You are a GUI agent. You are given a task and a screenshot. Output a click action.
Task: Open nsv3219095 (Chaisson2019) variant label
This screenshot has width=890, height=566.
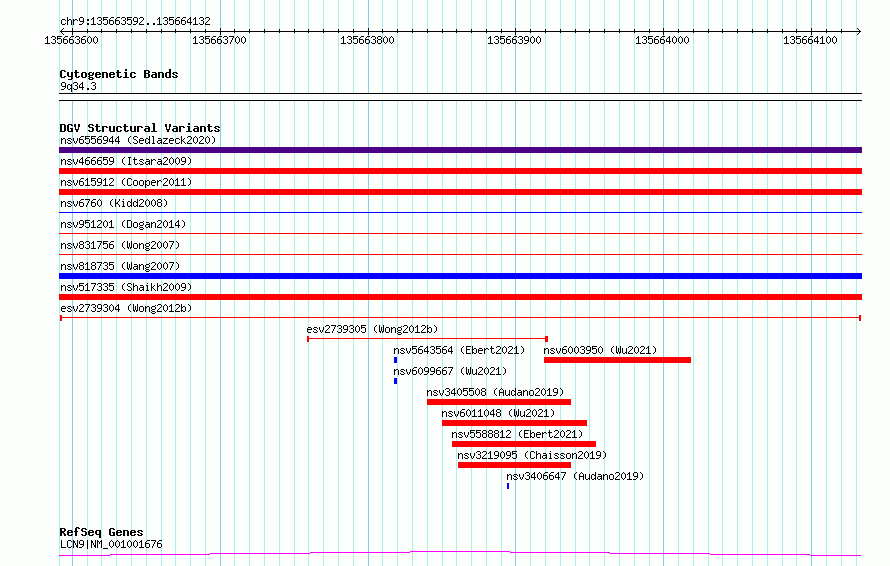(532, 455)
